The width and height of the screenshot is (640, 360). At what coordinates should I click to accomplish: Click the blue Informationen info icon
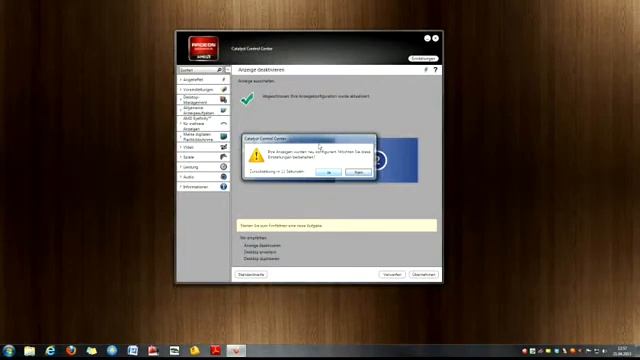pos(224,187)
